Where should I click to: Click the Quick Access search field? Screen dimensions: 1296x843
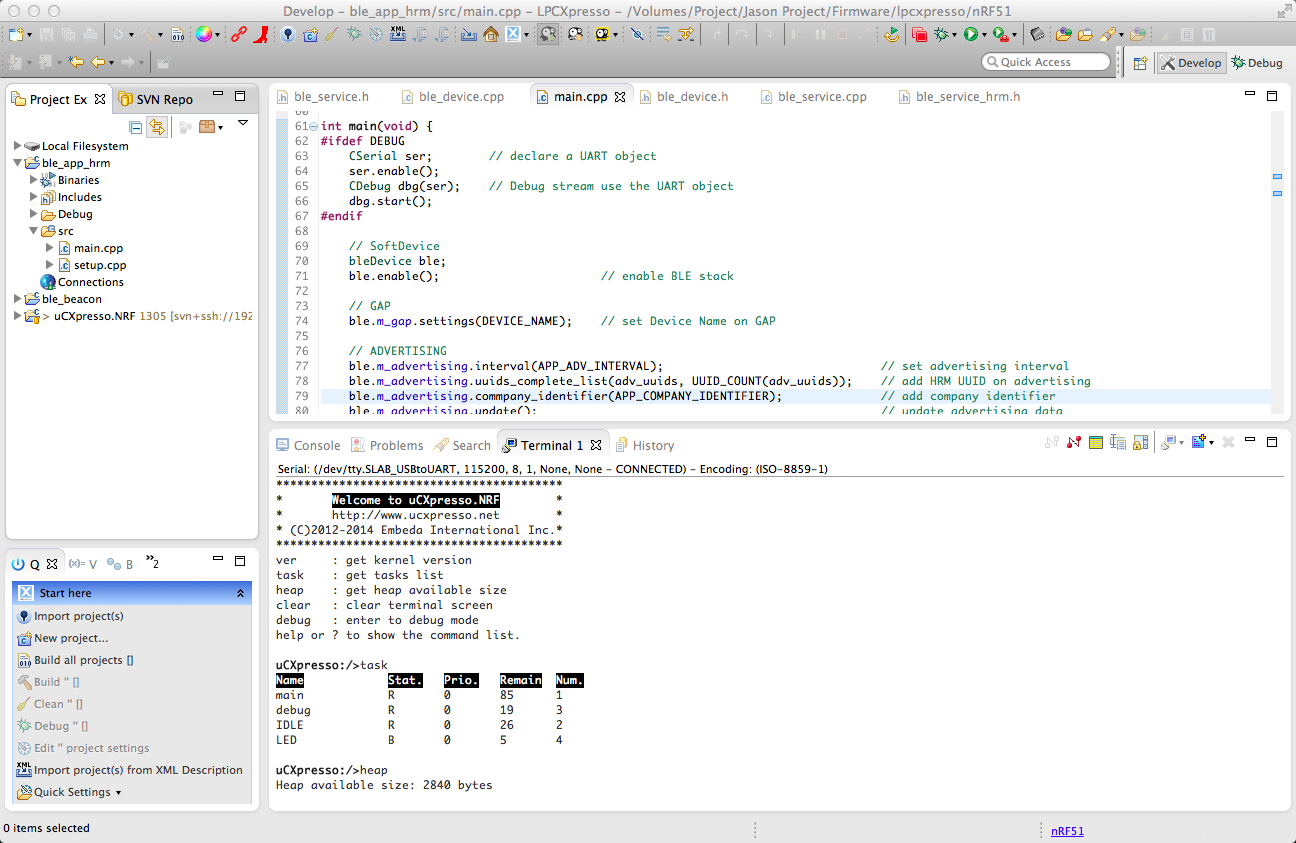(x=1046, y=62)
